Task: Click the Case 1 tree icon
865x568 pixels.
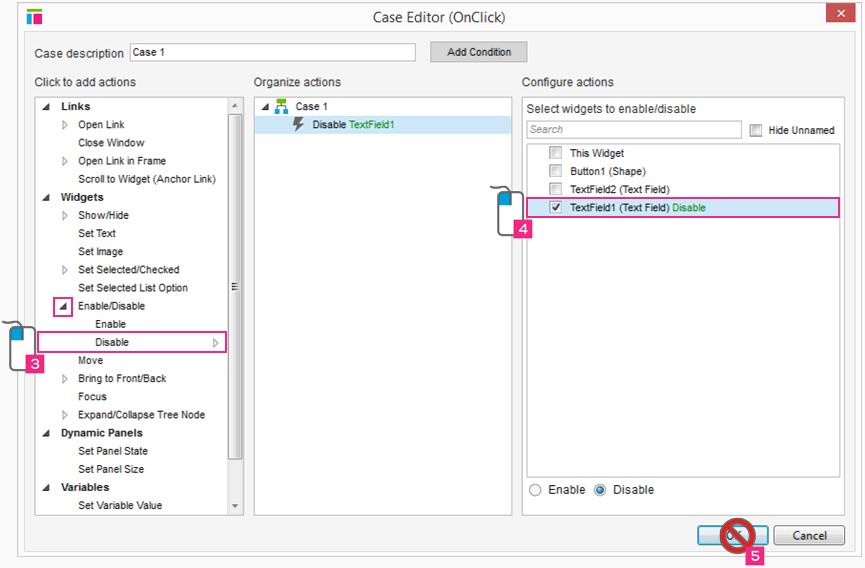Action: [x=281, y=106]
